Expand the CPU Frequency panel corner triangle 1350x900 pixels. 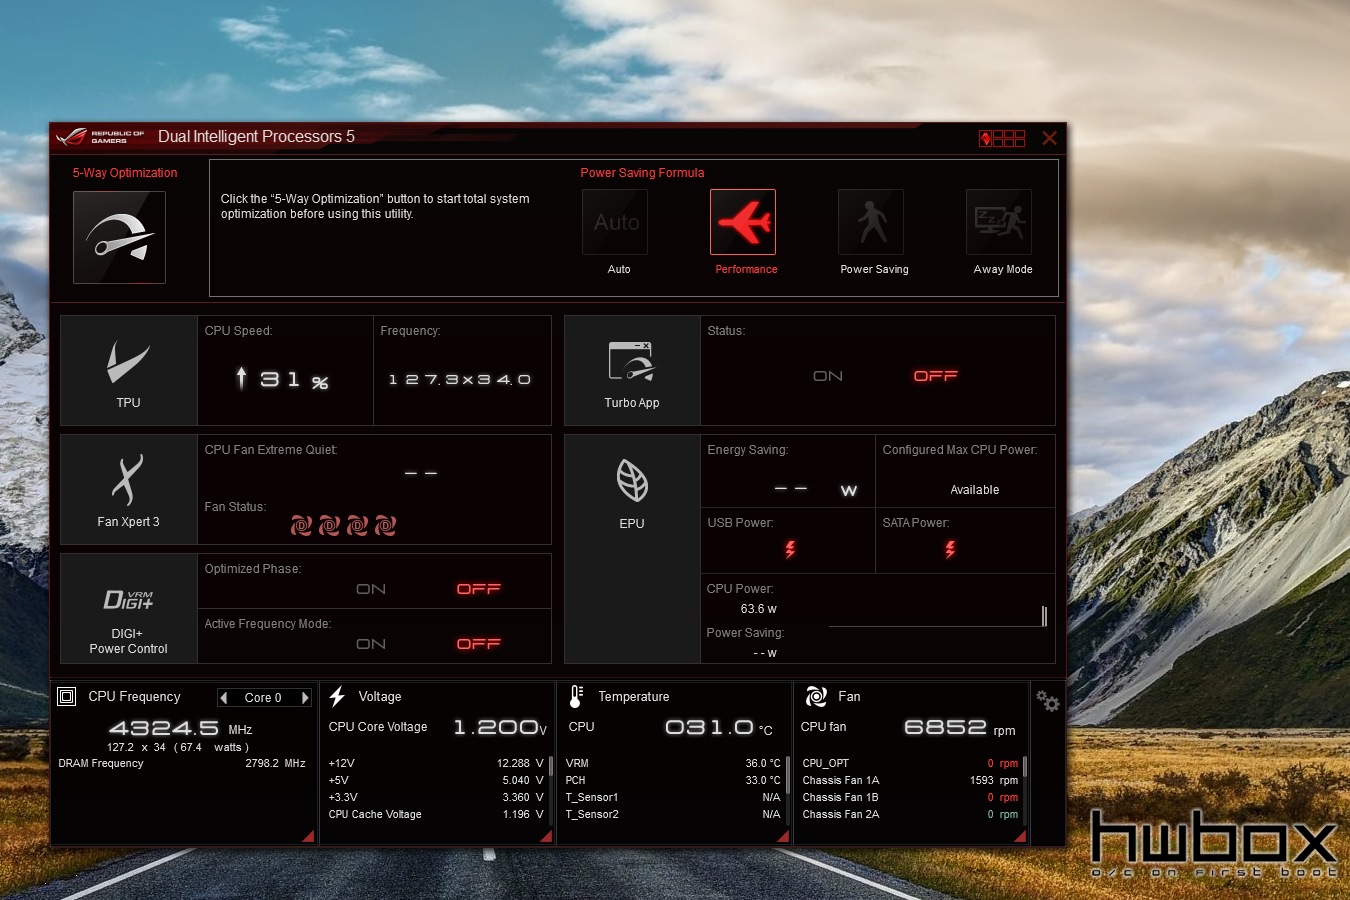[x=308, y=836]
